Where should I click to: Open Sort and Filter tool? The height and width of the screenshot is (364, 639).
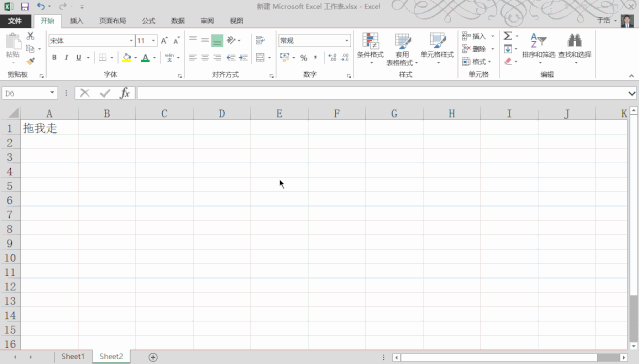point(538,48)
